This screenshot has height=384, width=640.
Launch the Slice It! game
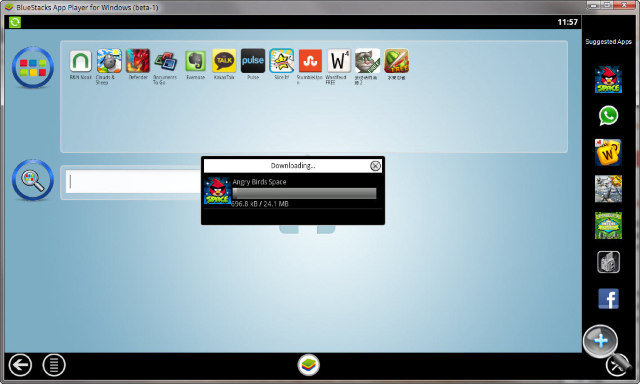pos(282,61)
